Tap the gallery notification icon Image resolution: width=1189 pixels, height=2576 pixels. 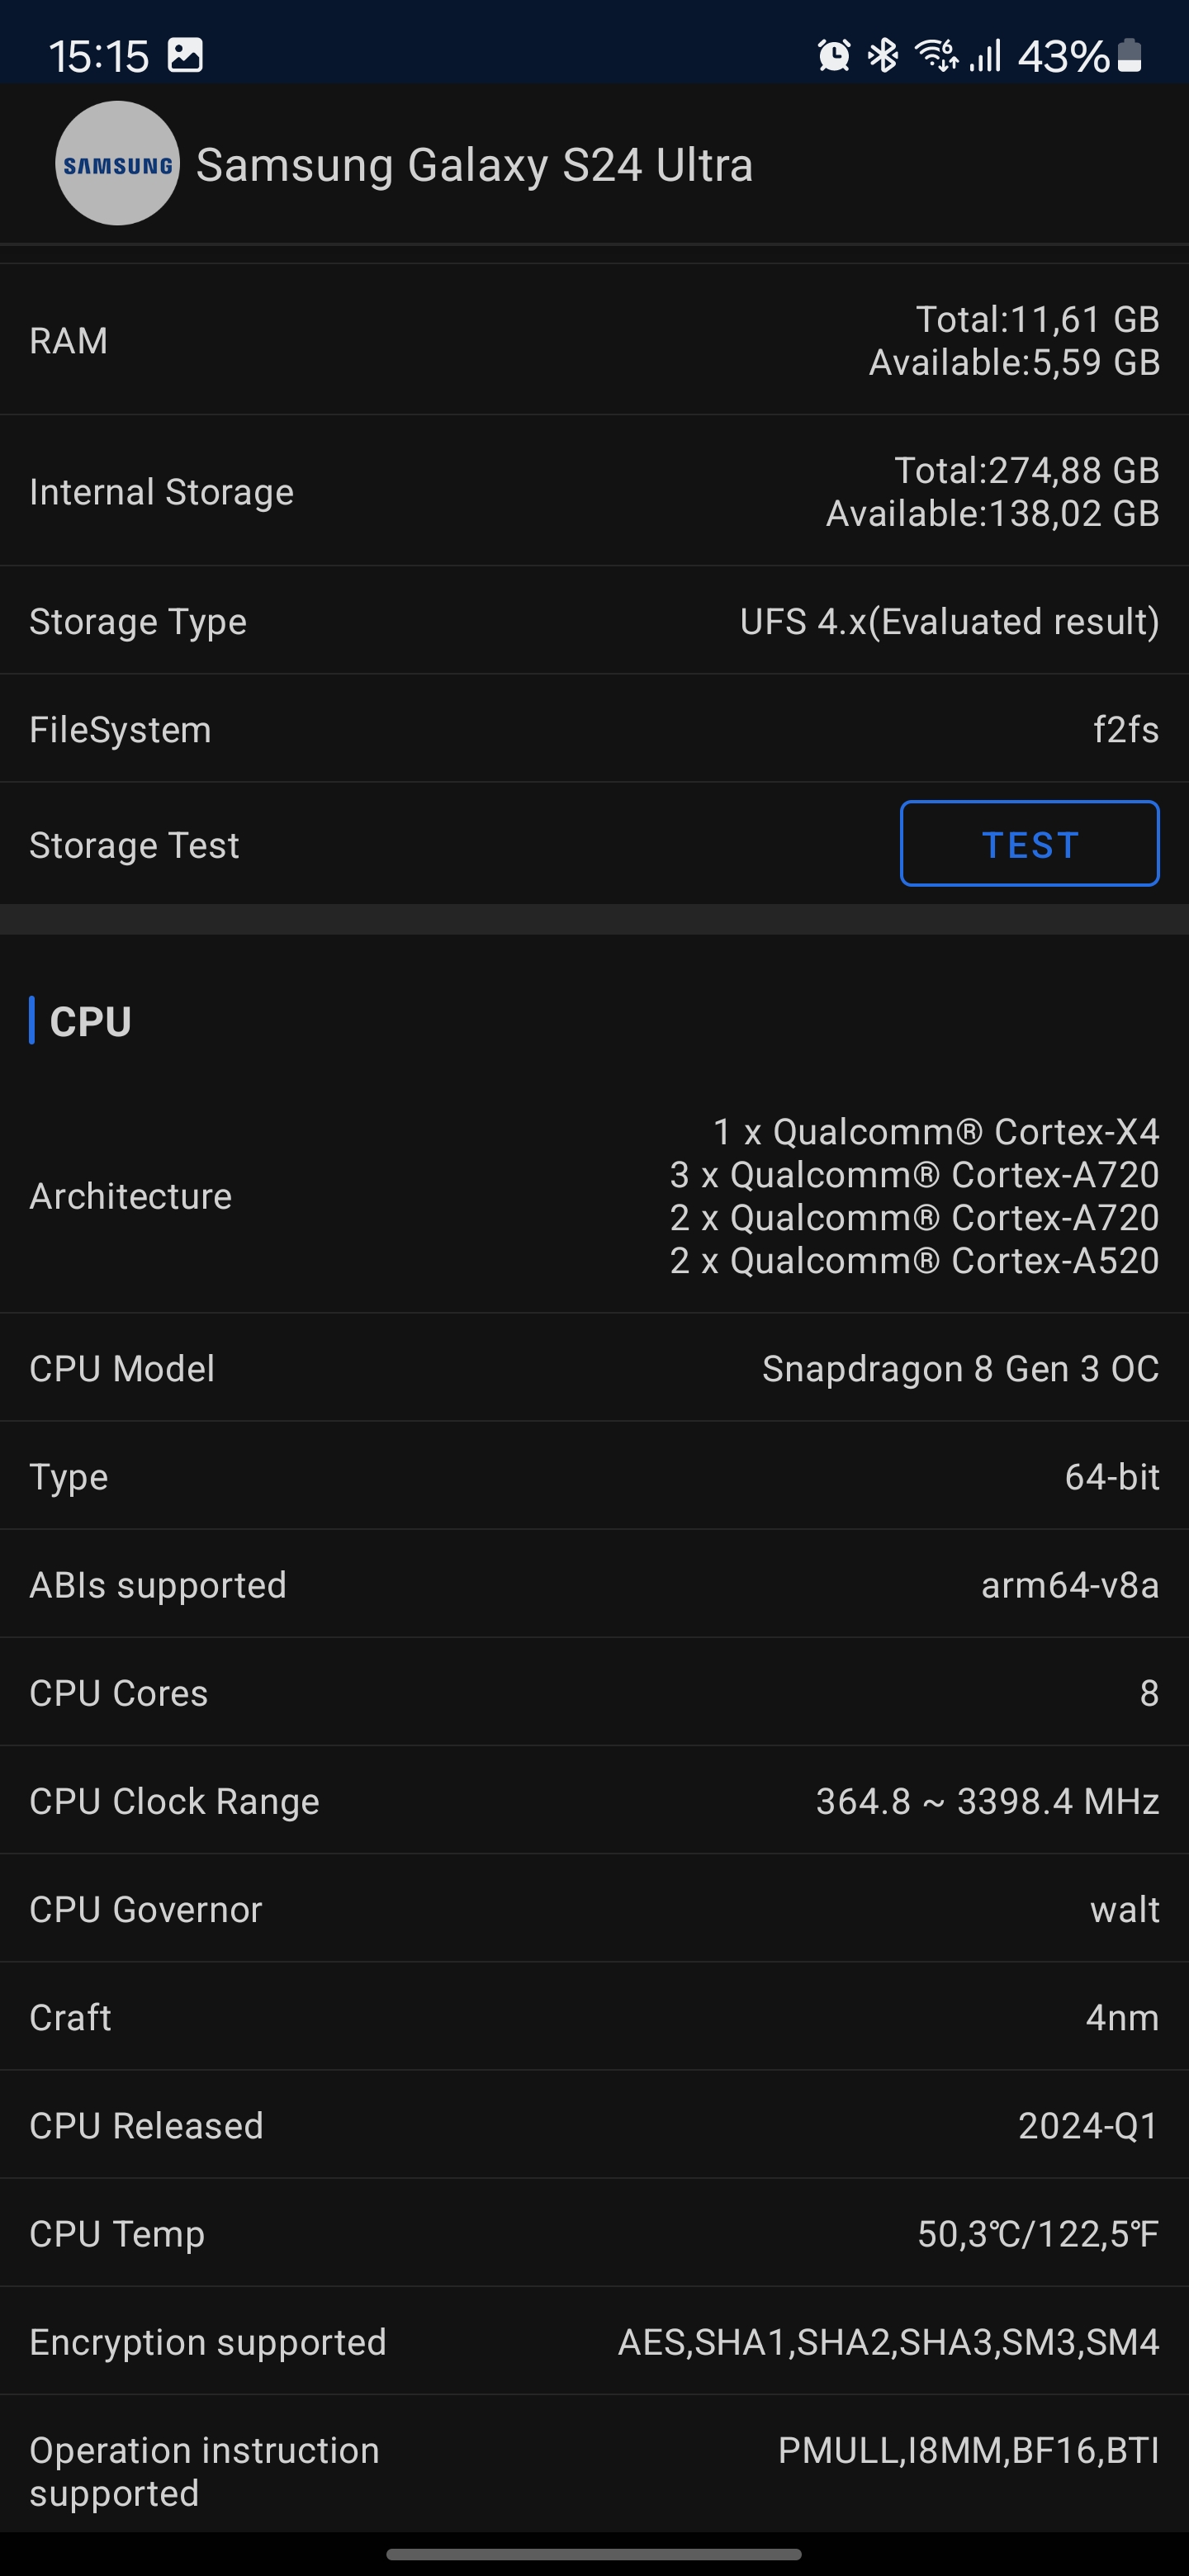(x=185, y=55)
